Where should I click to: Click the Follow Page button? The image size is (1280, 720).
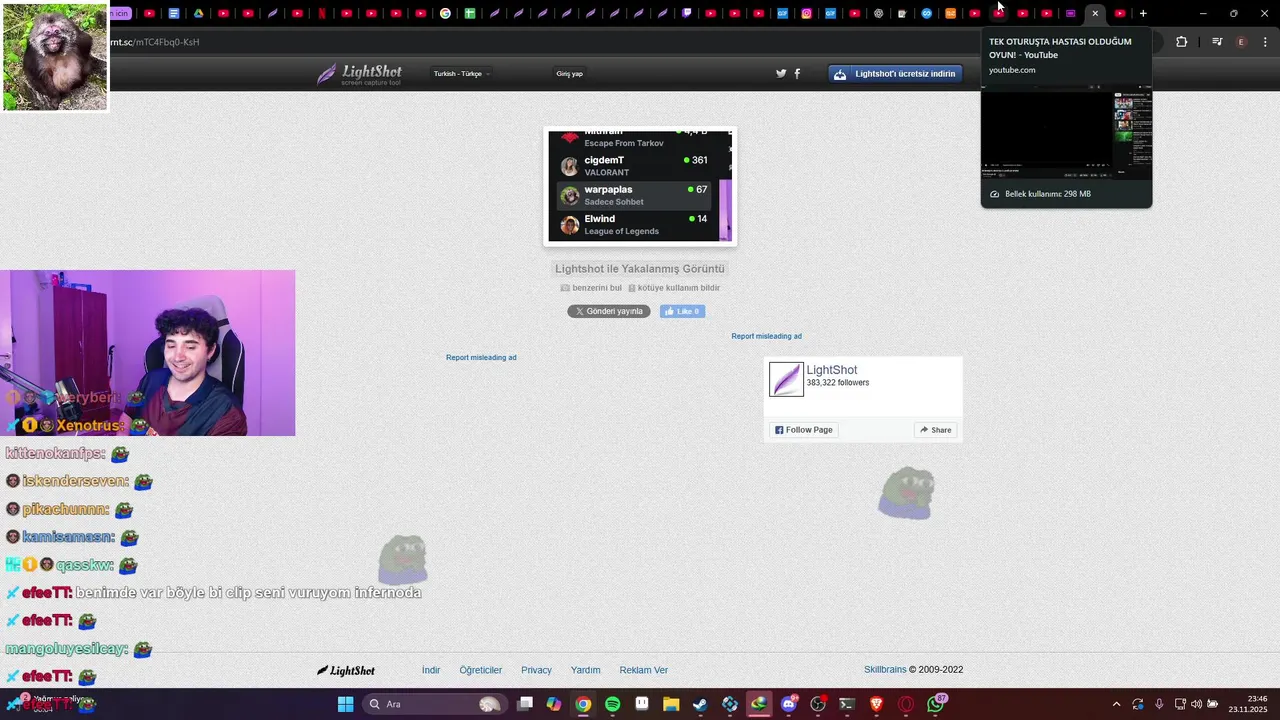pos(803,430)
